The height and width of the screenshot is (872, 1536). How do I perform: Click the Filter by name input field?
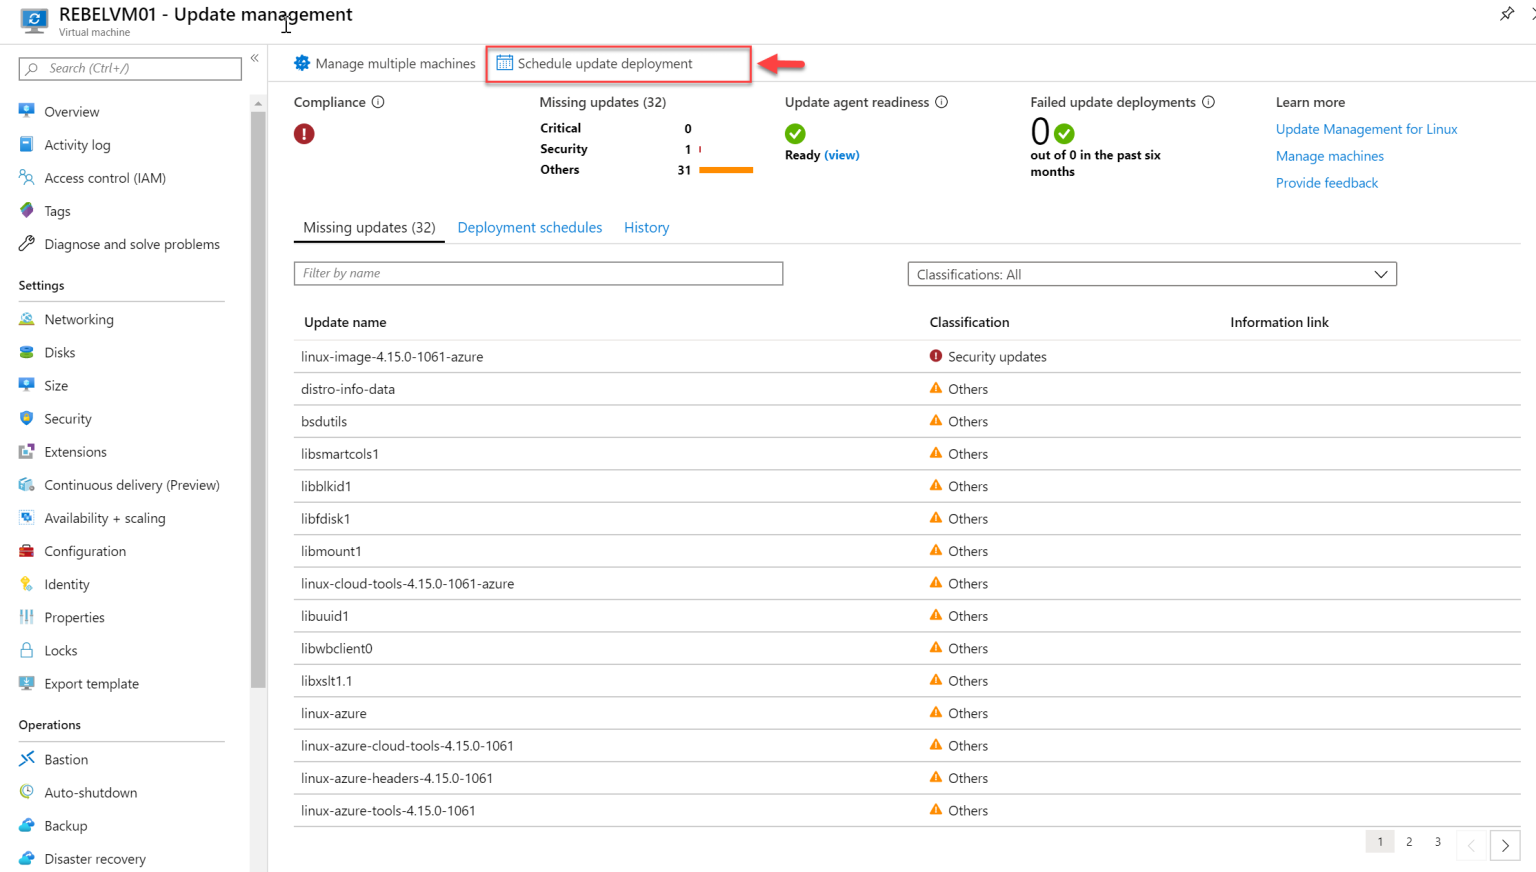coord(538,273)
